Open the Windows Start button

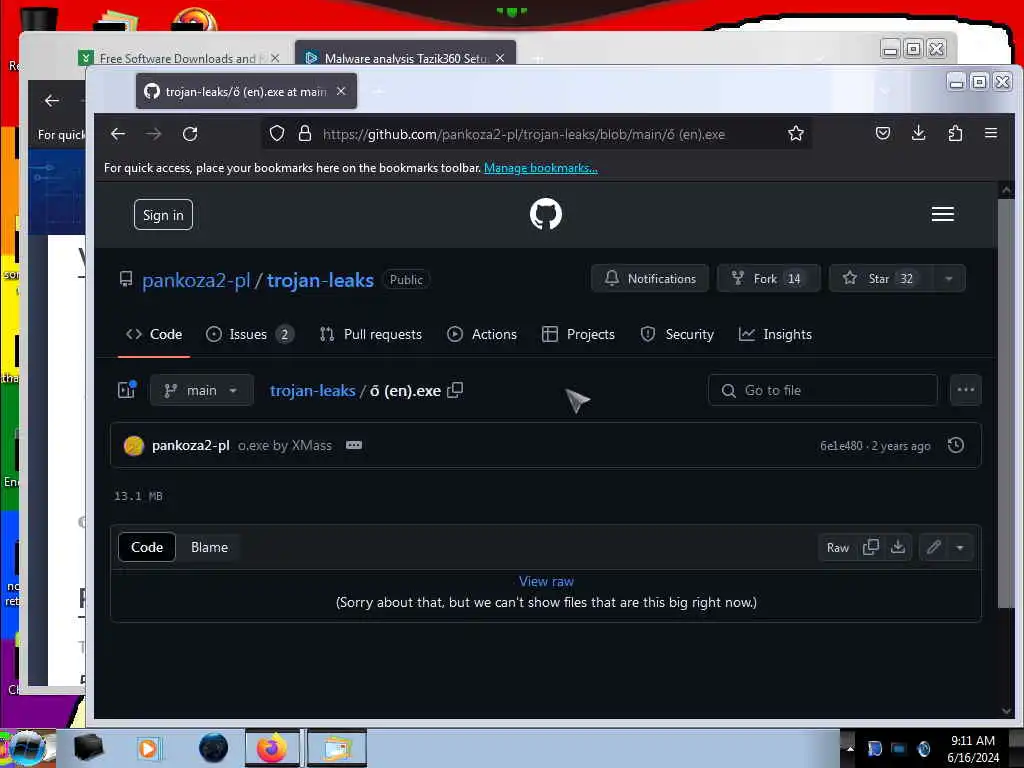click(26, 748)
